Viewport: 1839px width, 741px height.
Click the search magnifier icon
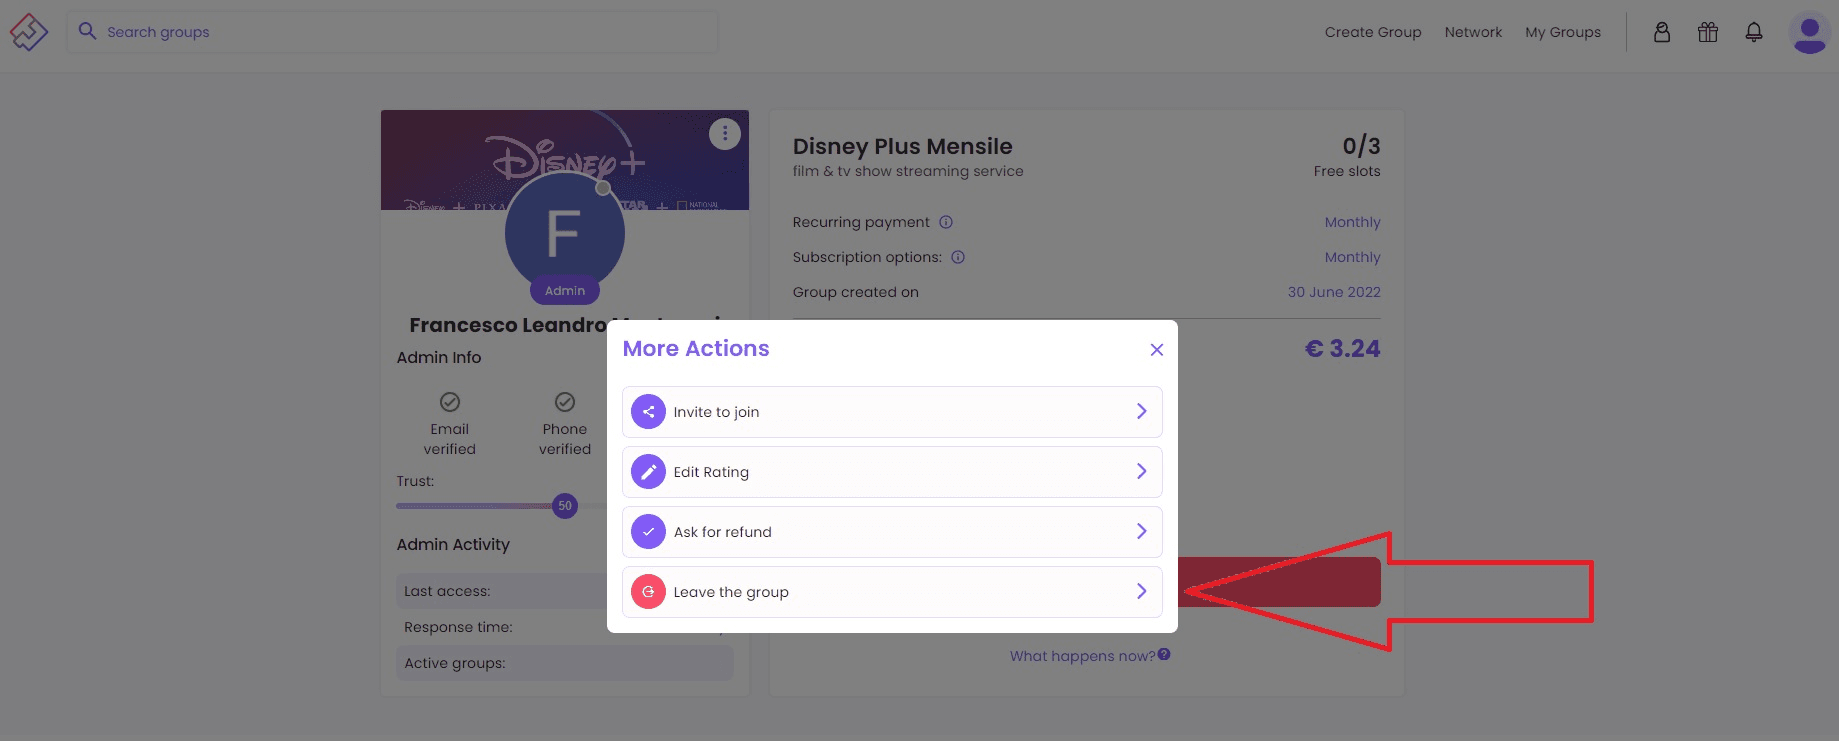click(88, 31)
